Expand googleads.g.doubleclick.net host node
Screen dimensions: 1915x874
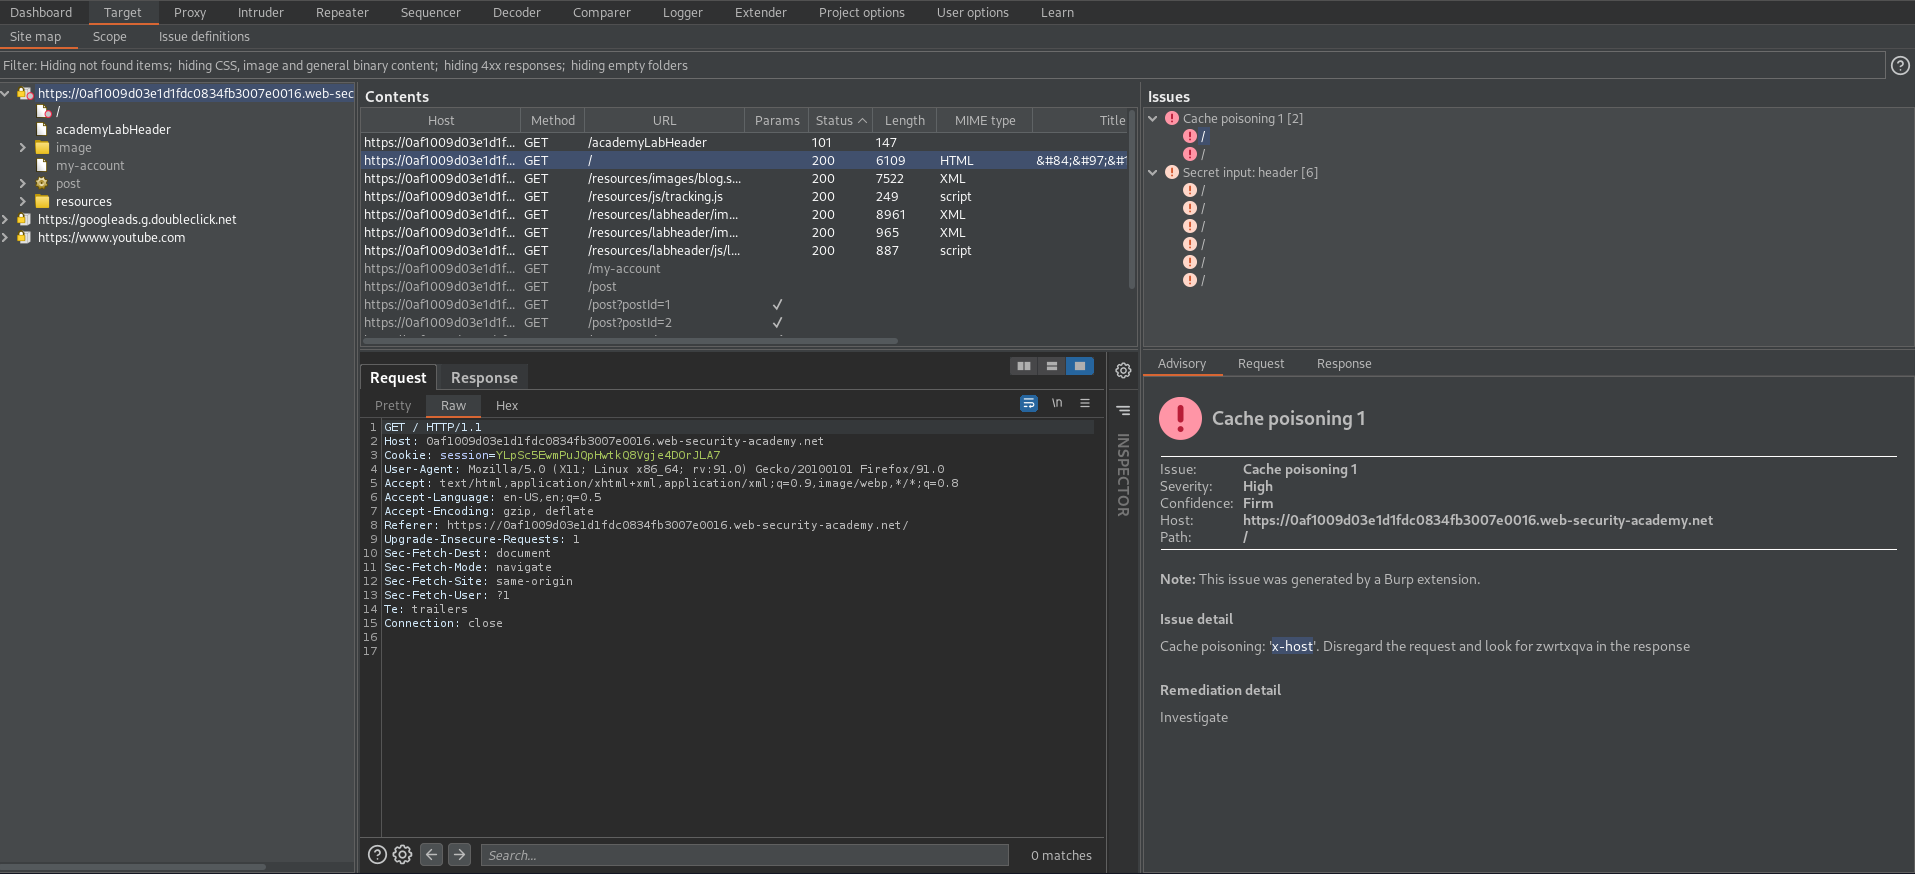pyautogui.click(x=6, y=220)
